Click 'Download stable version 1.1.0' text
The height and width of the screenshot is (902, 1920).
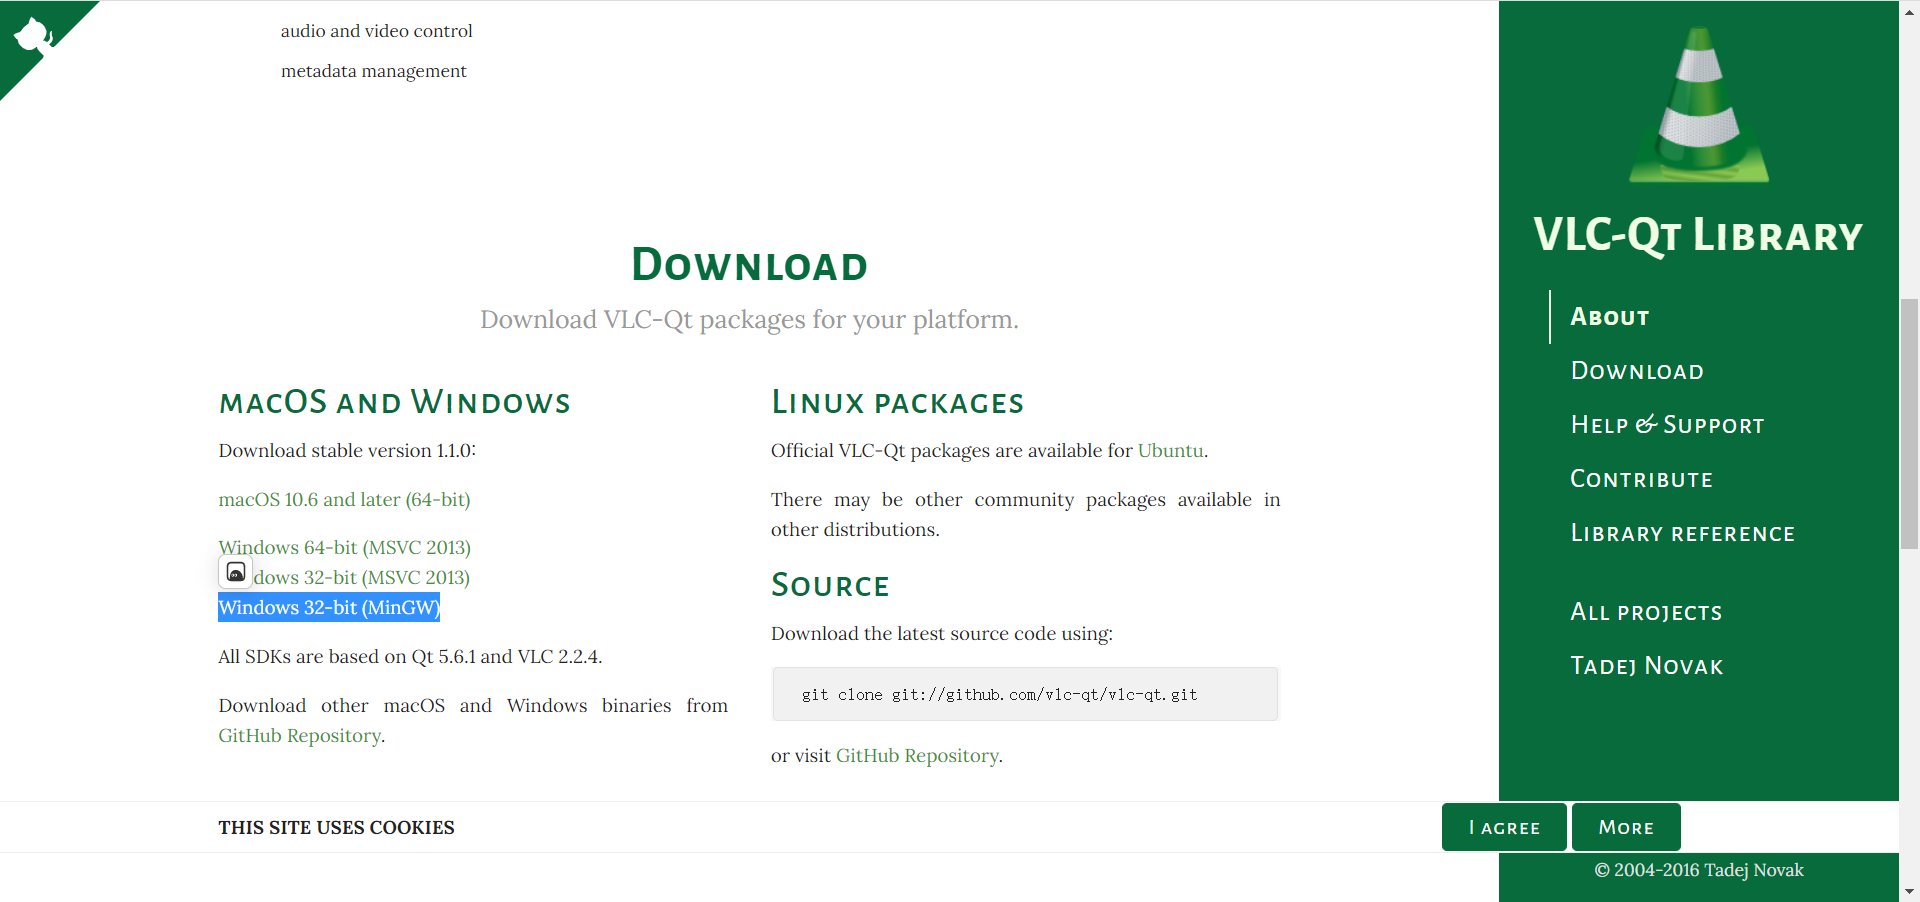347,451
